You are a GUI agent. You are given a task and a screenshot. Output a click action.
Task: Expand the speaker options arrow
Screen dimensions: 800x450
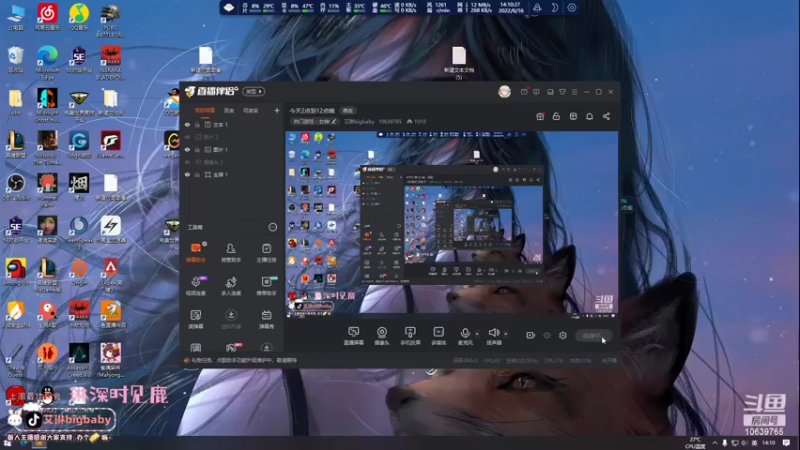click(506, 334)
